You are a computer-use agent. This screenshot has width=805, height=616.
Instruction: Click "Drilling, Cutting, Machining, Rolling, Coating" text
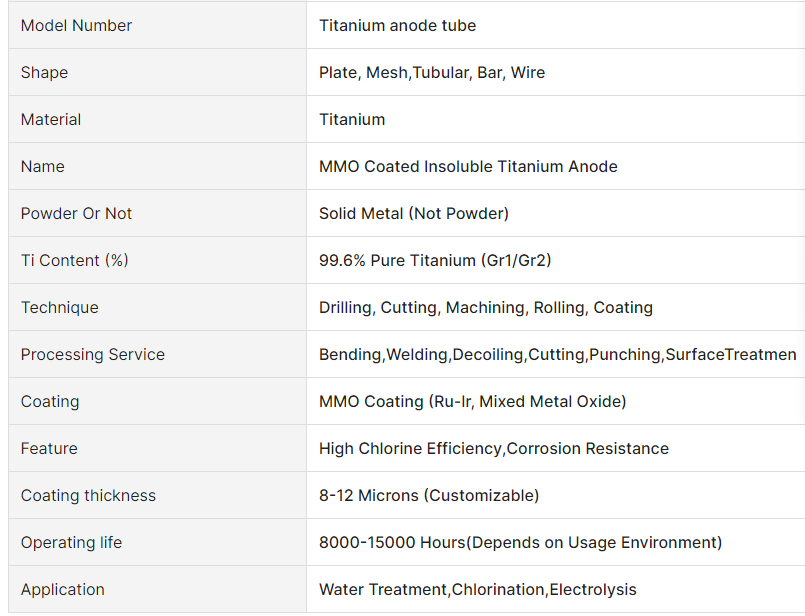click(486, 308)
